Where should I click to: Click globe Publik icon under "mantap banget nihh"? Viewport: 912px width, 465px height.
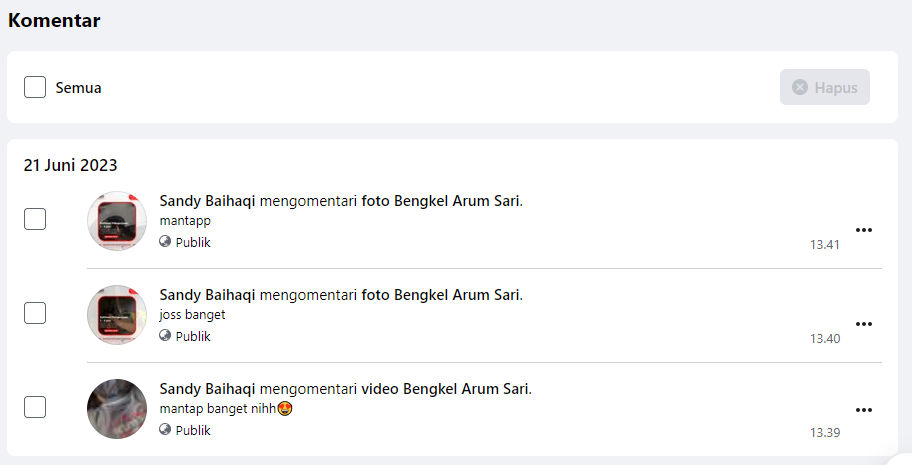point(165,430)
